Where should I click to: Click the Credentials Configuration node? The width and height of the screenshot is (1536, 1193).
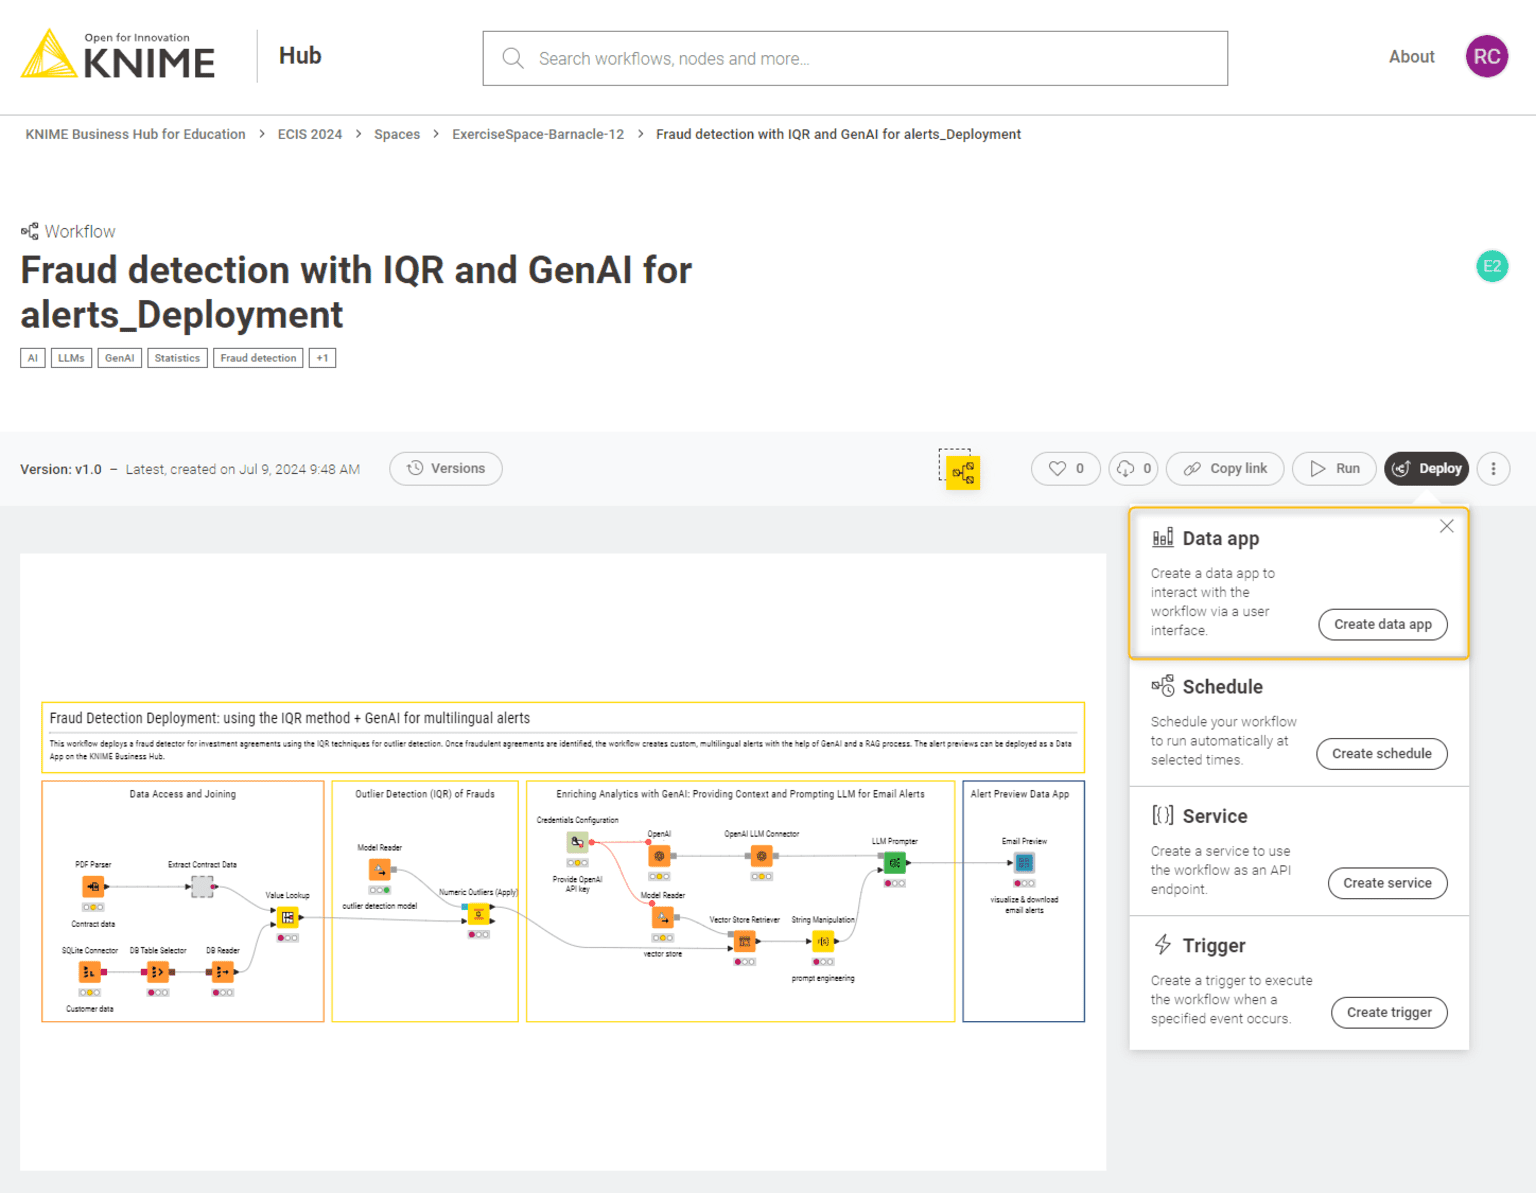[x=577, y=842]
